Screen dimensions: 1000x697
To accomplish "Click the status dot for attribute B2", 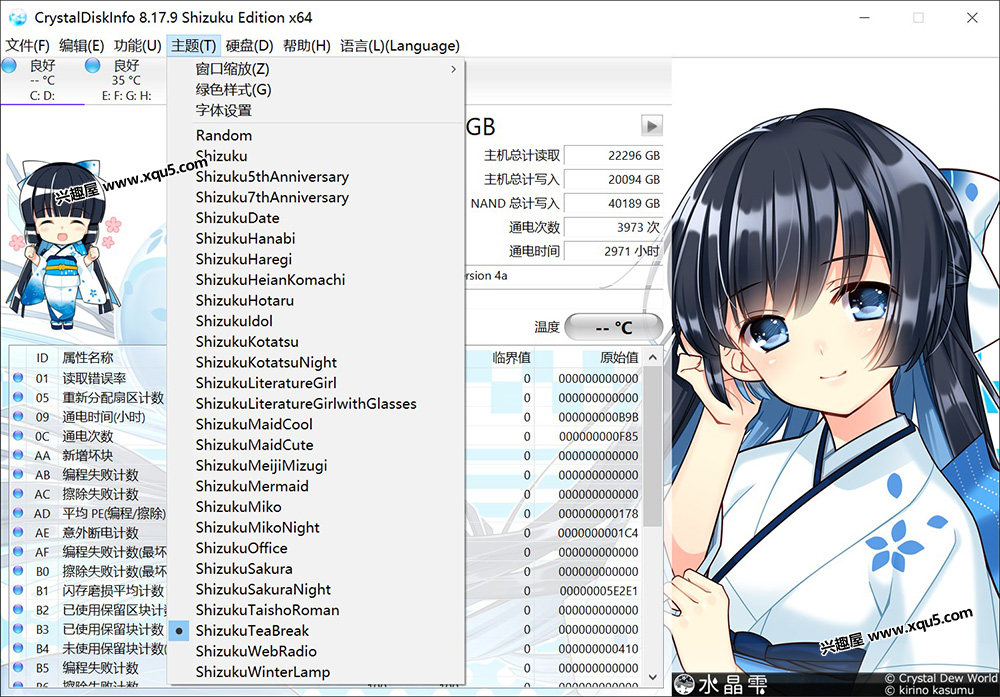I will (18, 610).
